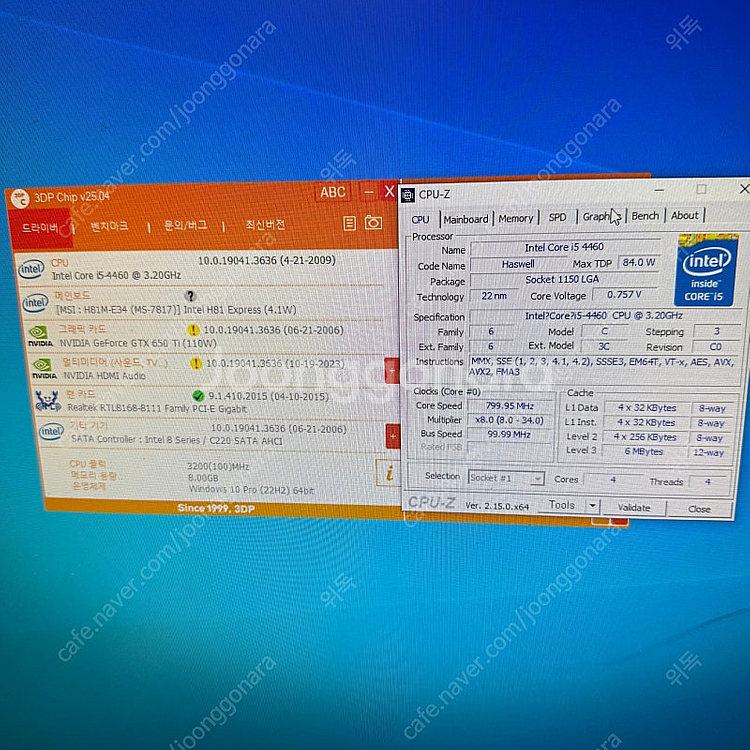Switch to the Mainboard tab in CPU-Z
The image size is (750, 750).
tap(466, 219)
